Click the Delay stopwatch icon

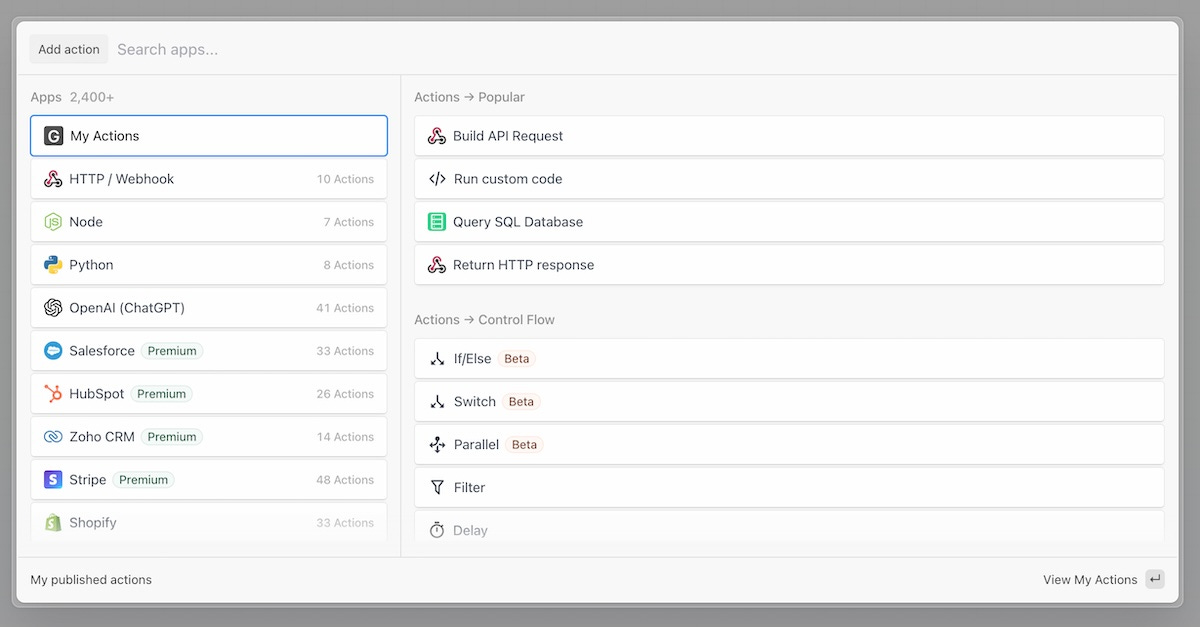(437, 531)
